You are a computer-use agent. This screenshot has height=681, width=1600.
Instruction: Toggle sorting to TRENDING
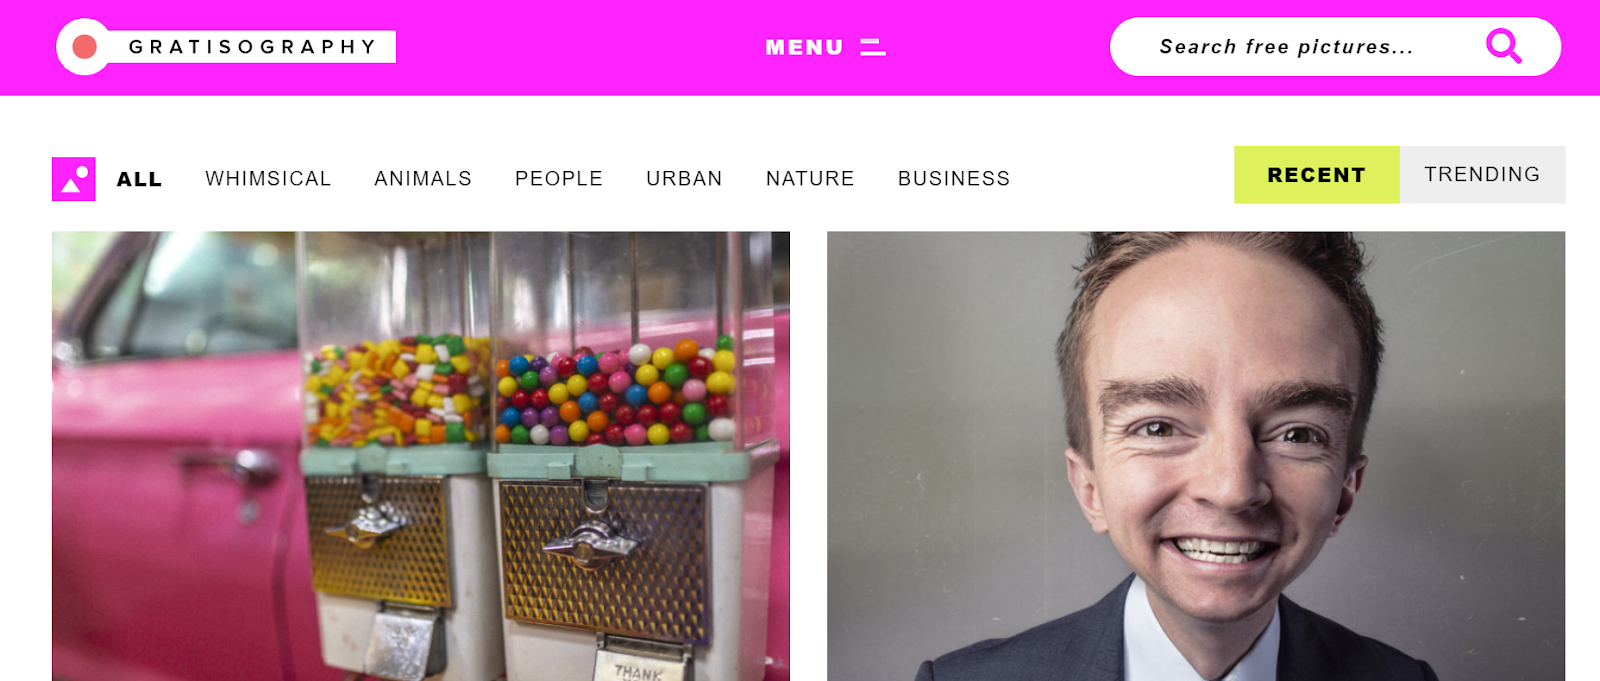(1482, 175)
